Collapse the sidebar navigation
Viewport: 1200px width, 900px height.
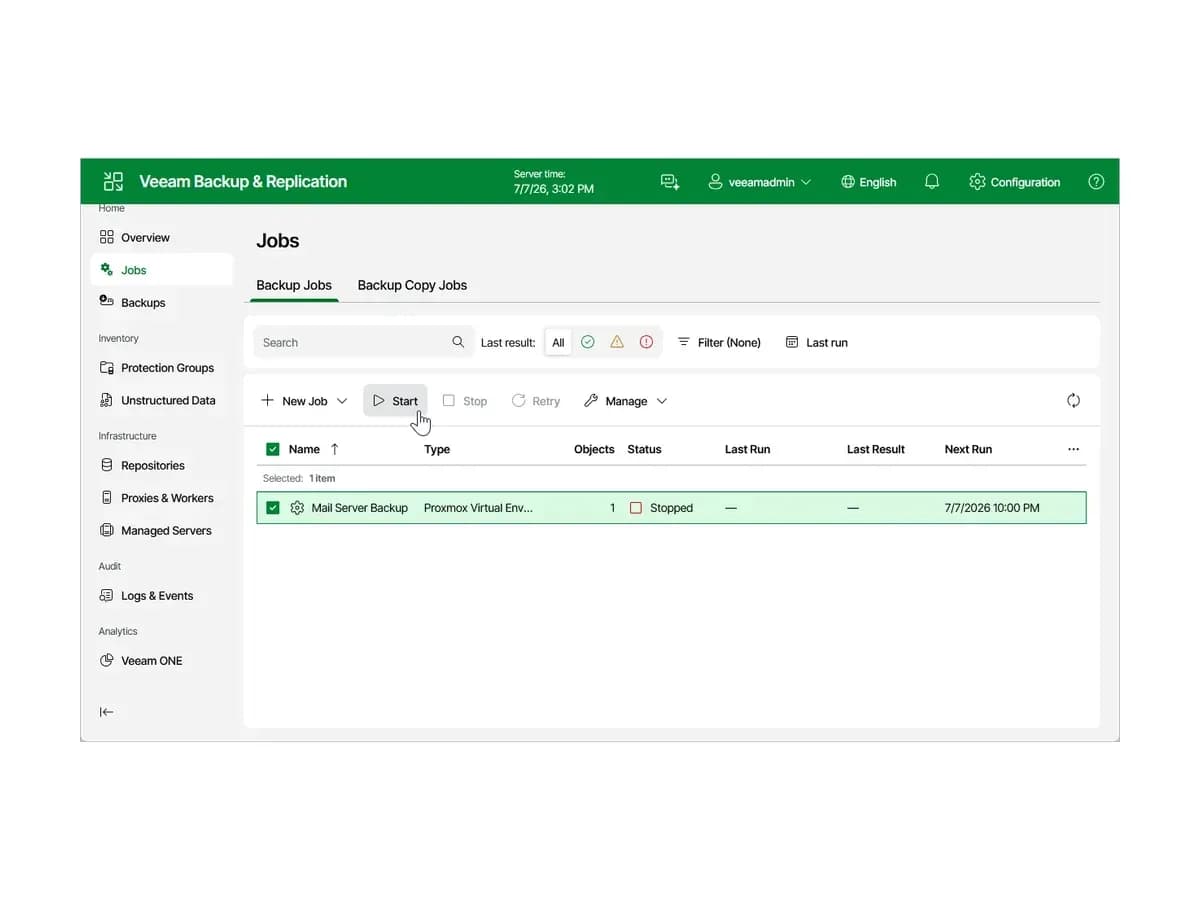[107, 712]
